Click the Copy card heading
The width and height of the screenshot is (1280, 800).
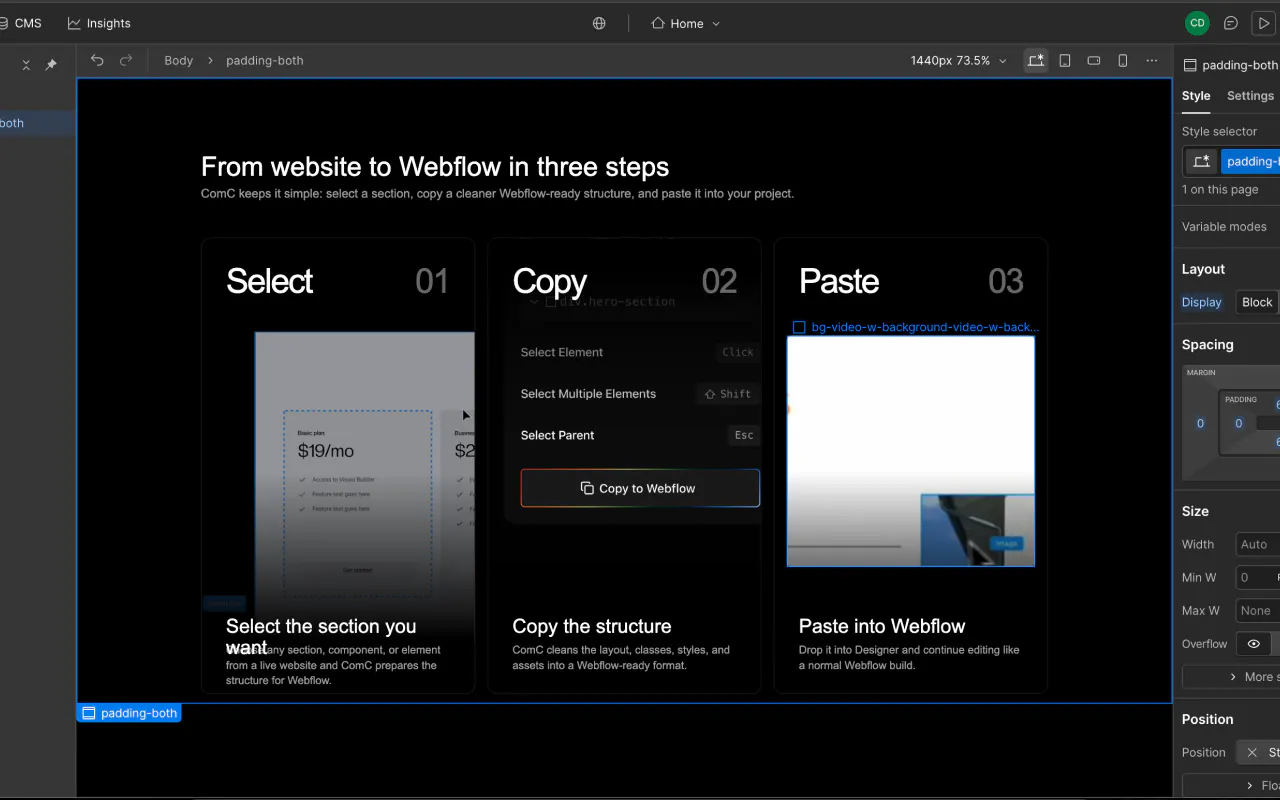point(549,281)
